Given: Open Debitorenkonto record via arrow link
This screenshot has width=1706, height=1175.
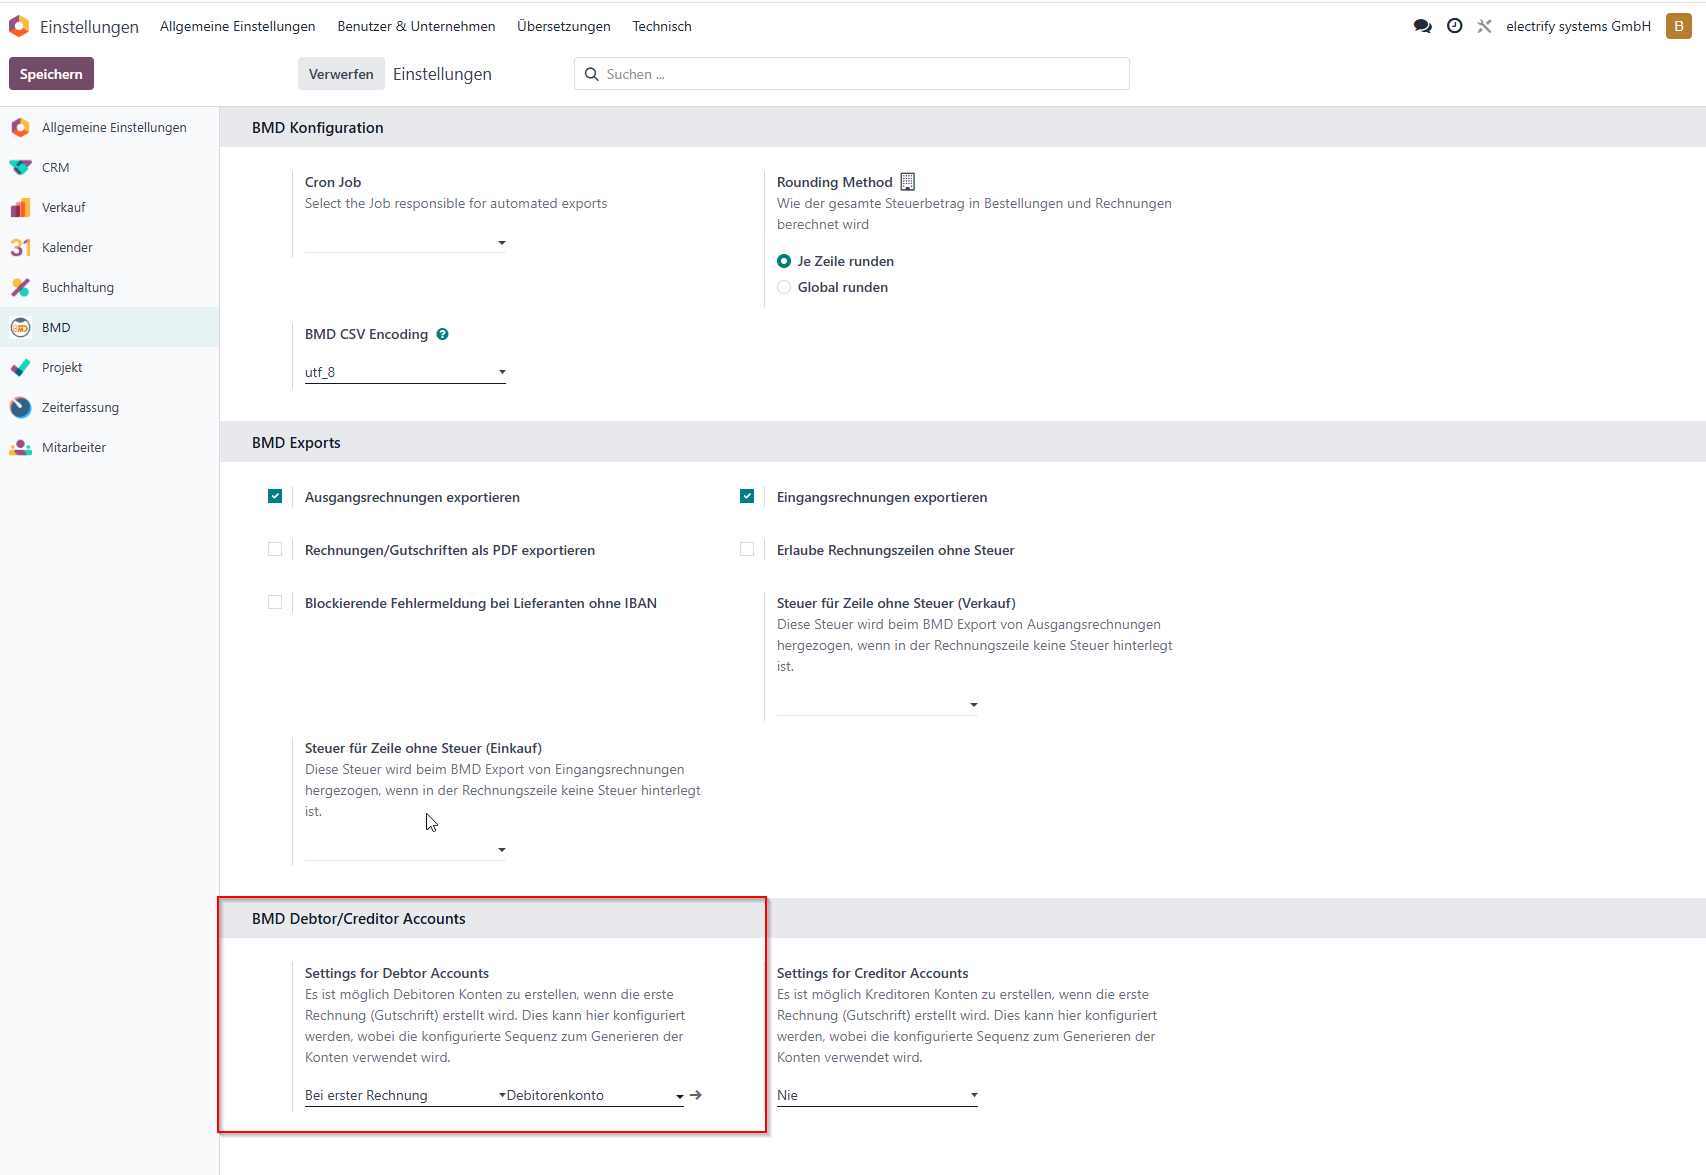Looking at the screenshot, I should (696, 1095).
